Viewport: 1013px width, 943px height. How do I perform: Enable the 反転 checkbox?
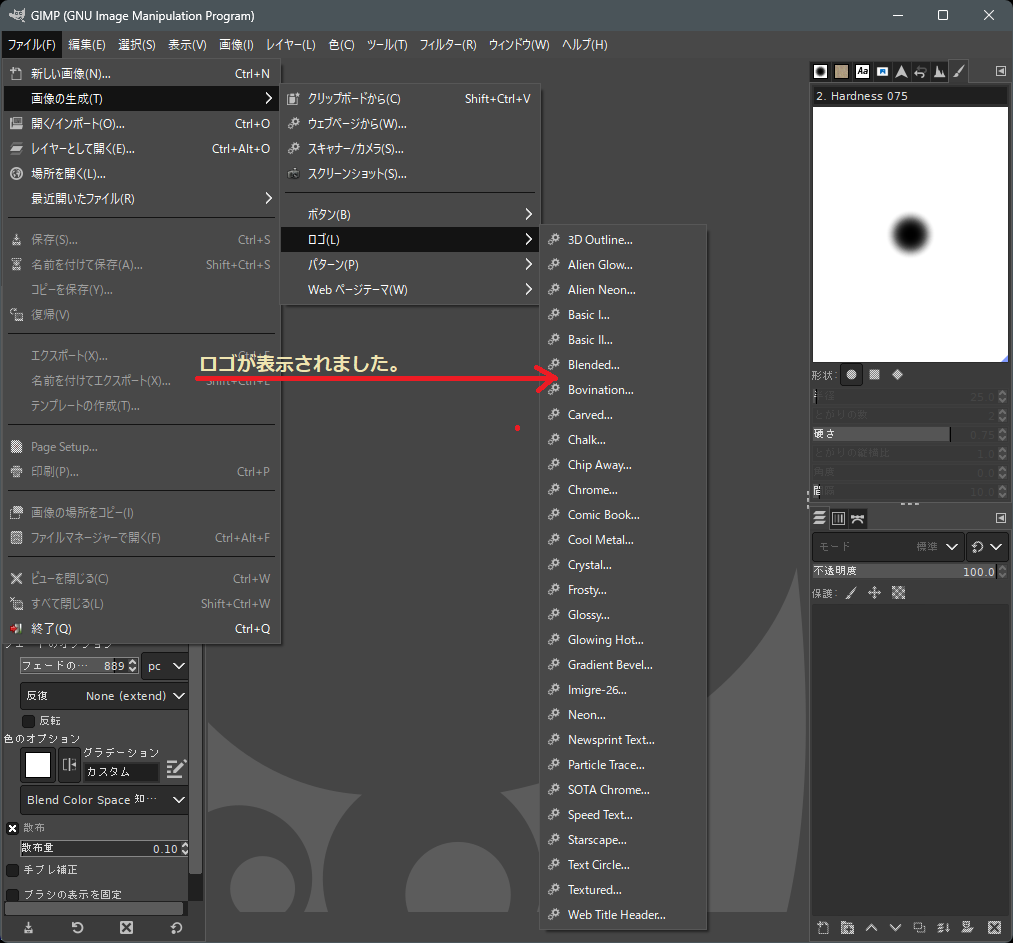[28, 721]
